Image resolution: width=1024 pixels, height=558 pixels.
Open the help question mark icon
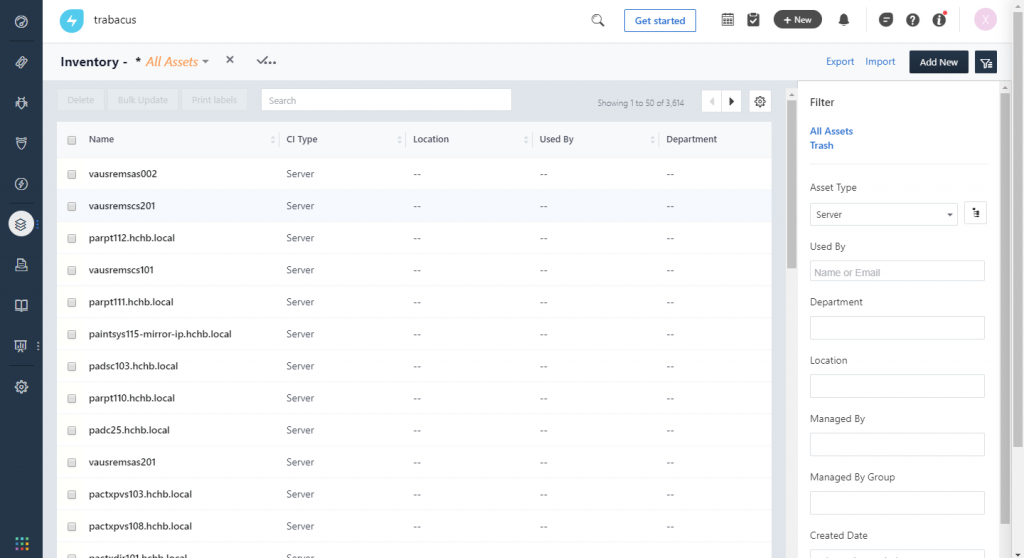pos(912,20)
